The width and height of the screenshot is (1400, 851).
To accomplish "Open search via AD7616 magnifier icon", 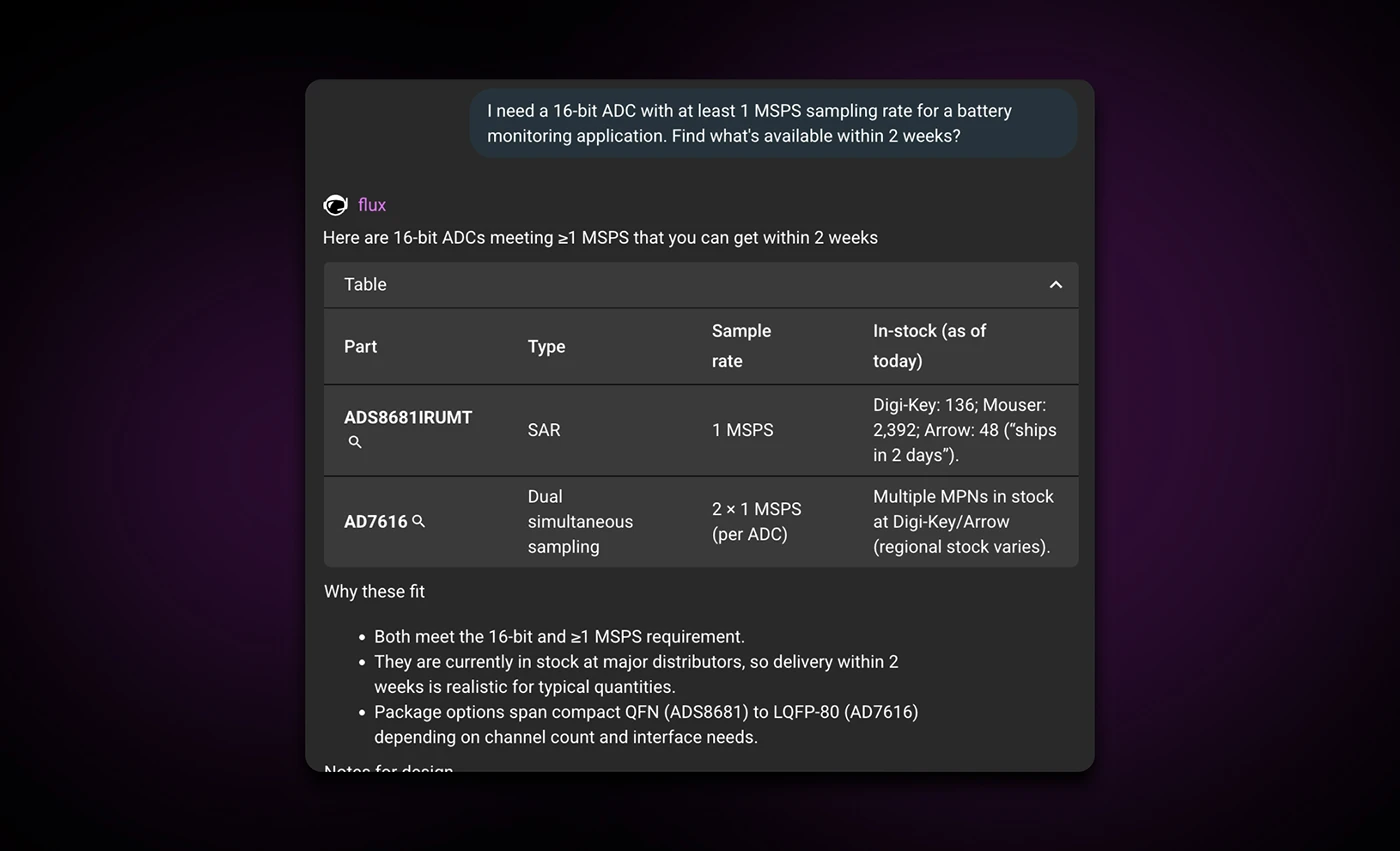I will point(419,521).
